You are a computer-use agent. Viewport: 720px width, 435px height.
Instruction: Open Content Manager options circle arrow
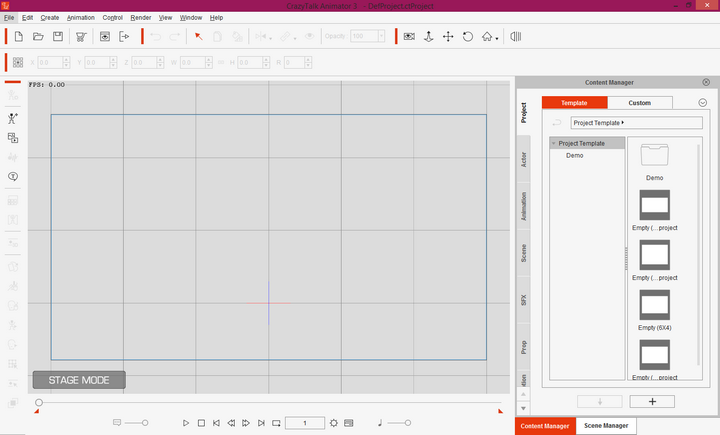703,102
